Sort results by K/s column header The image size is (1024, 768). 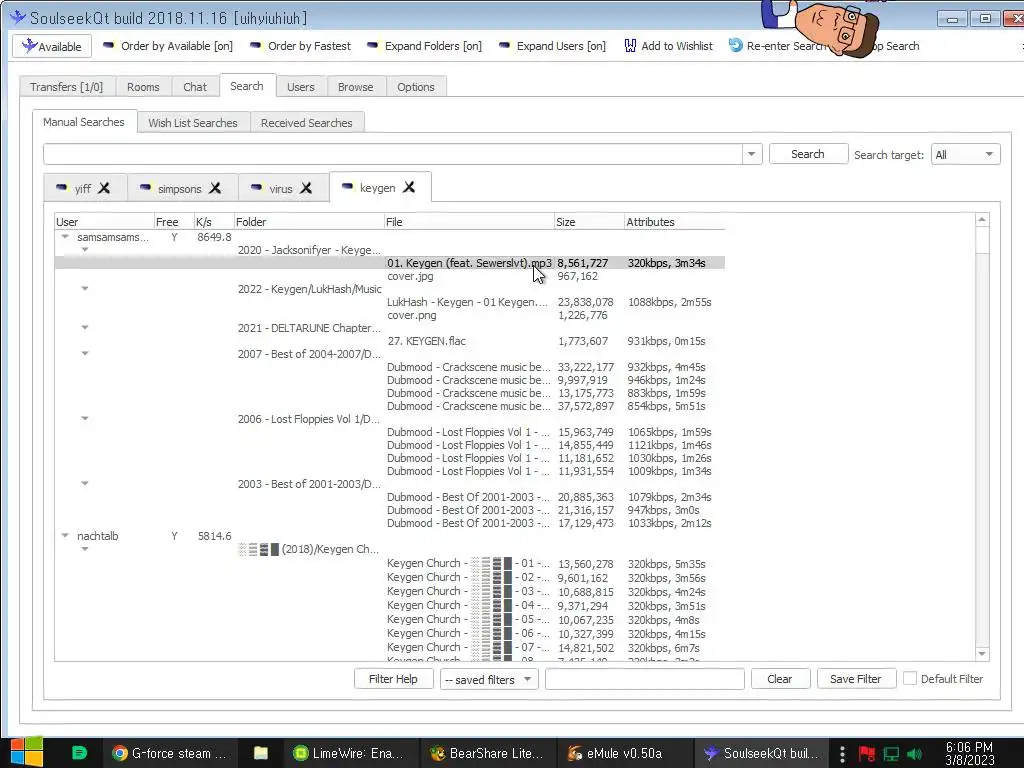[213, 222]
